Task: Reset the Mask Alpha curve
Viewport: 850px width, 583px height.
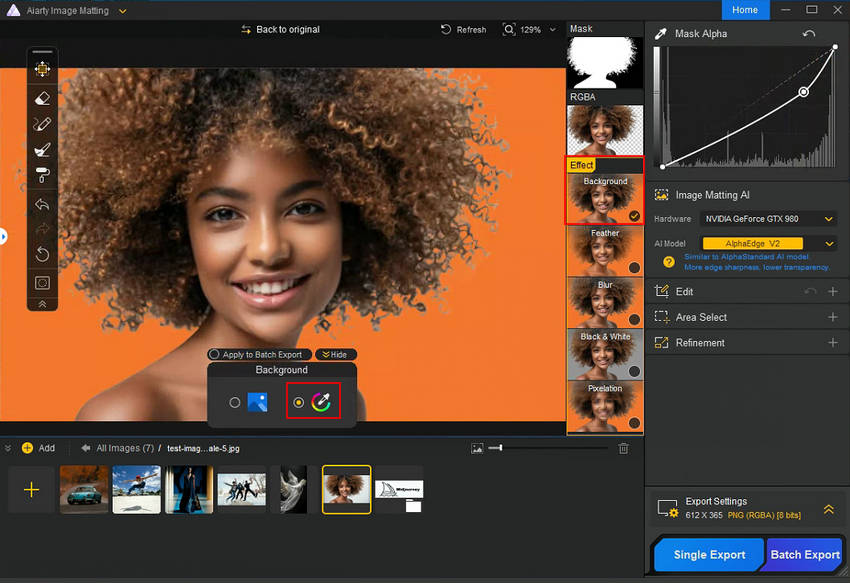Action: coord(809,34)
